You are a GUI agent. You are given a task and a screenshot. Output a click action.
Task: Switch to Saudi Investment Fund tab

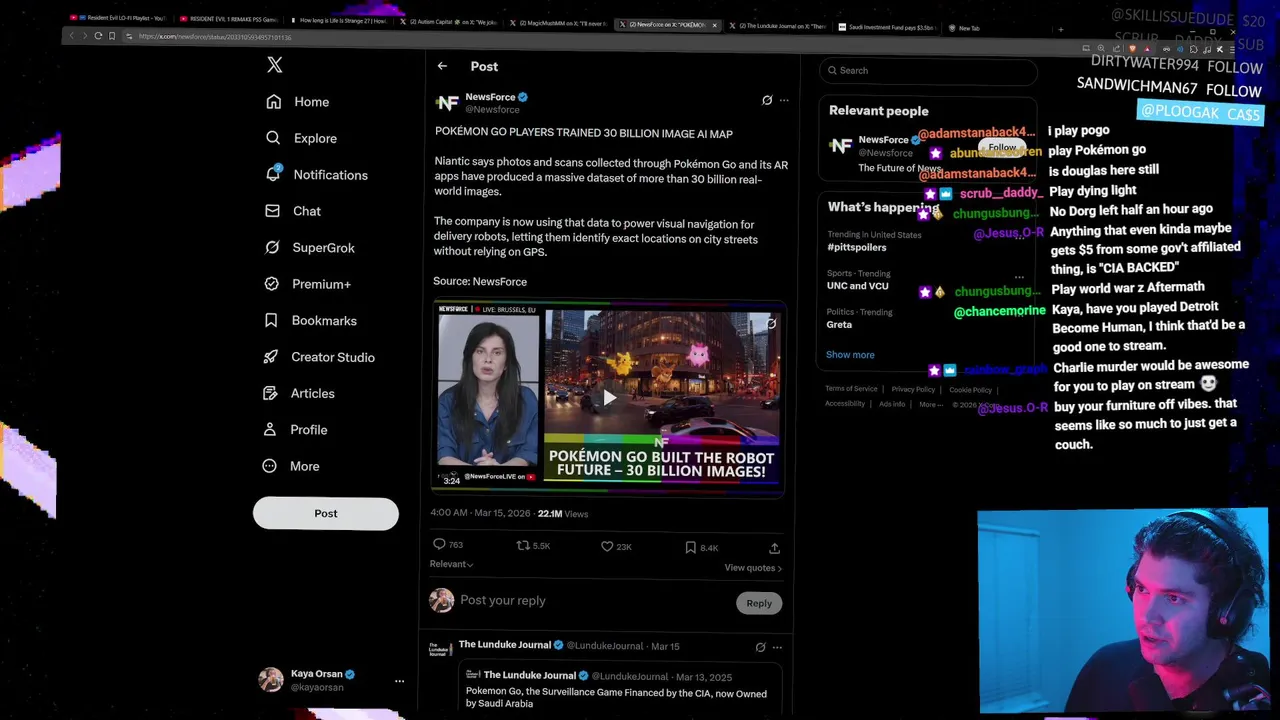tap(887, 27)
